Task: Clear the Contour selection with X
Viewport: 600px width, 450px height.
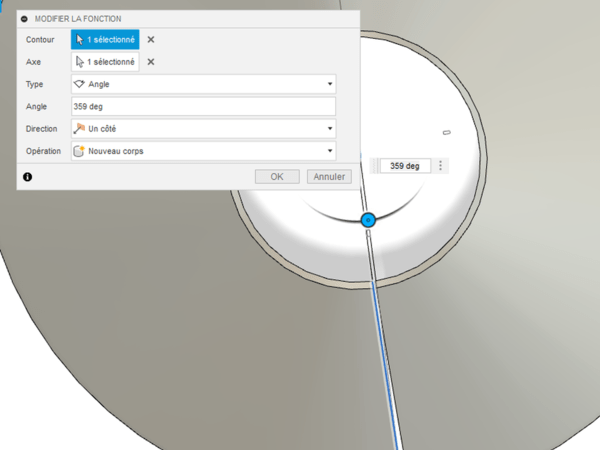Action: tap(151, 39)
